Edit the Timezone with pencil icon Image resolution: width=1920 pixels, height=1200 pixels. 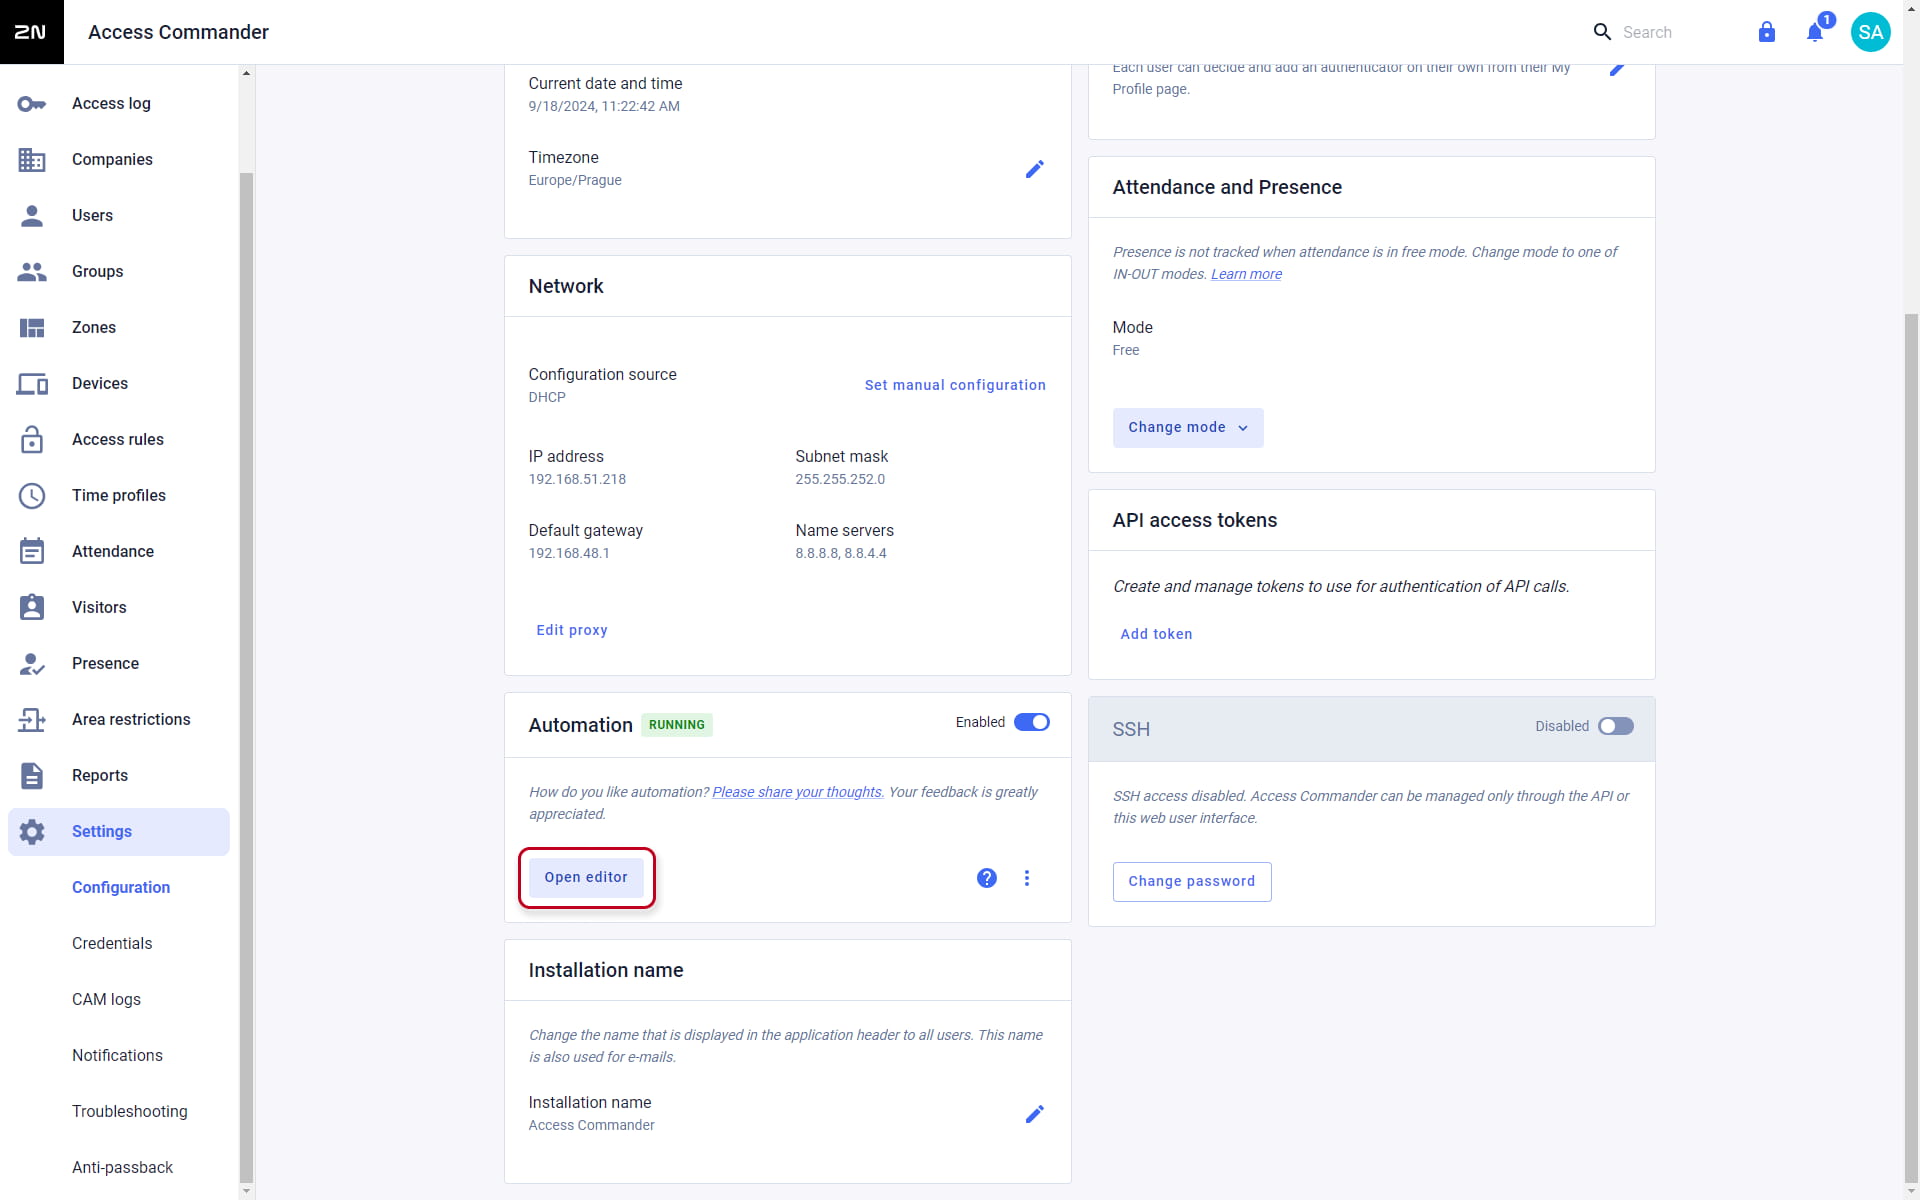[x=1035, y=169]
